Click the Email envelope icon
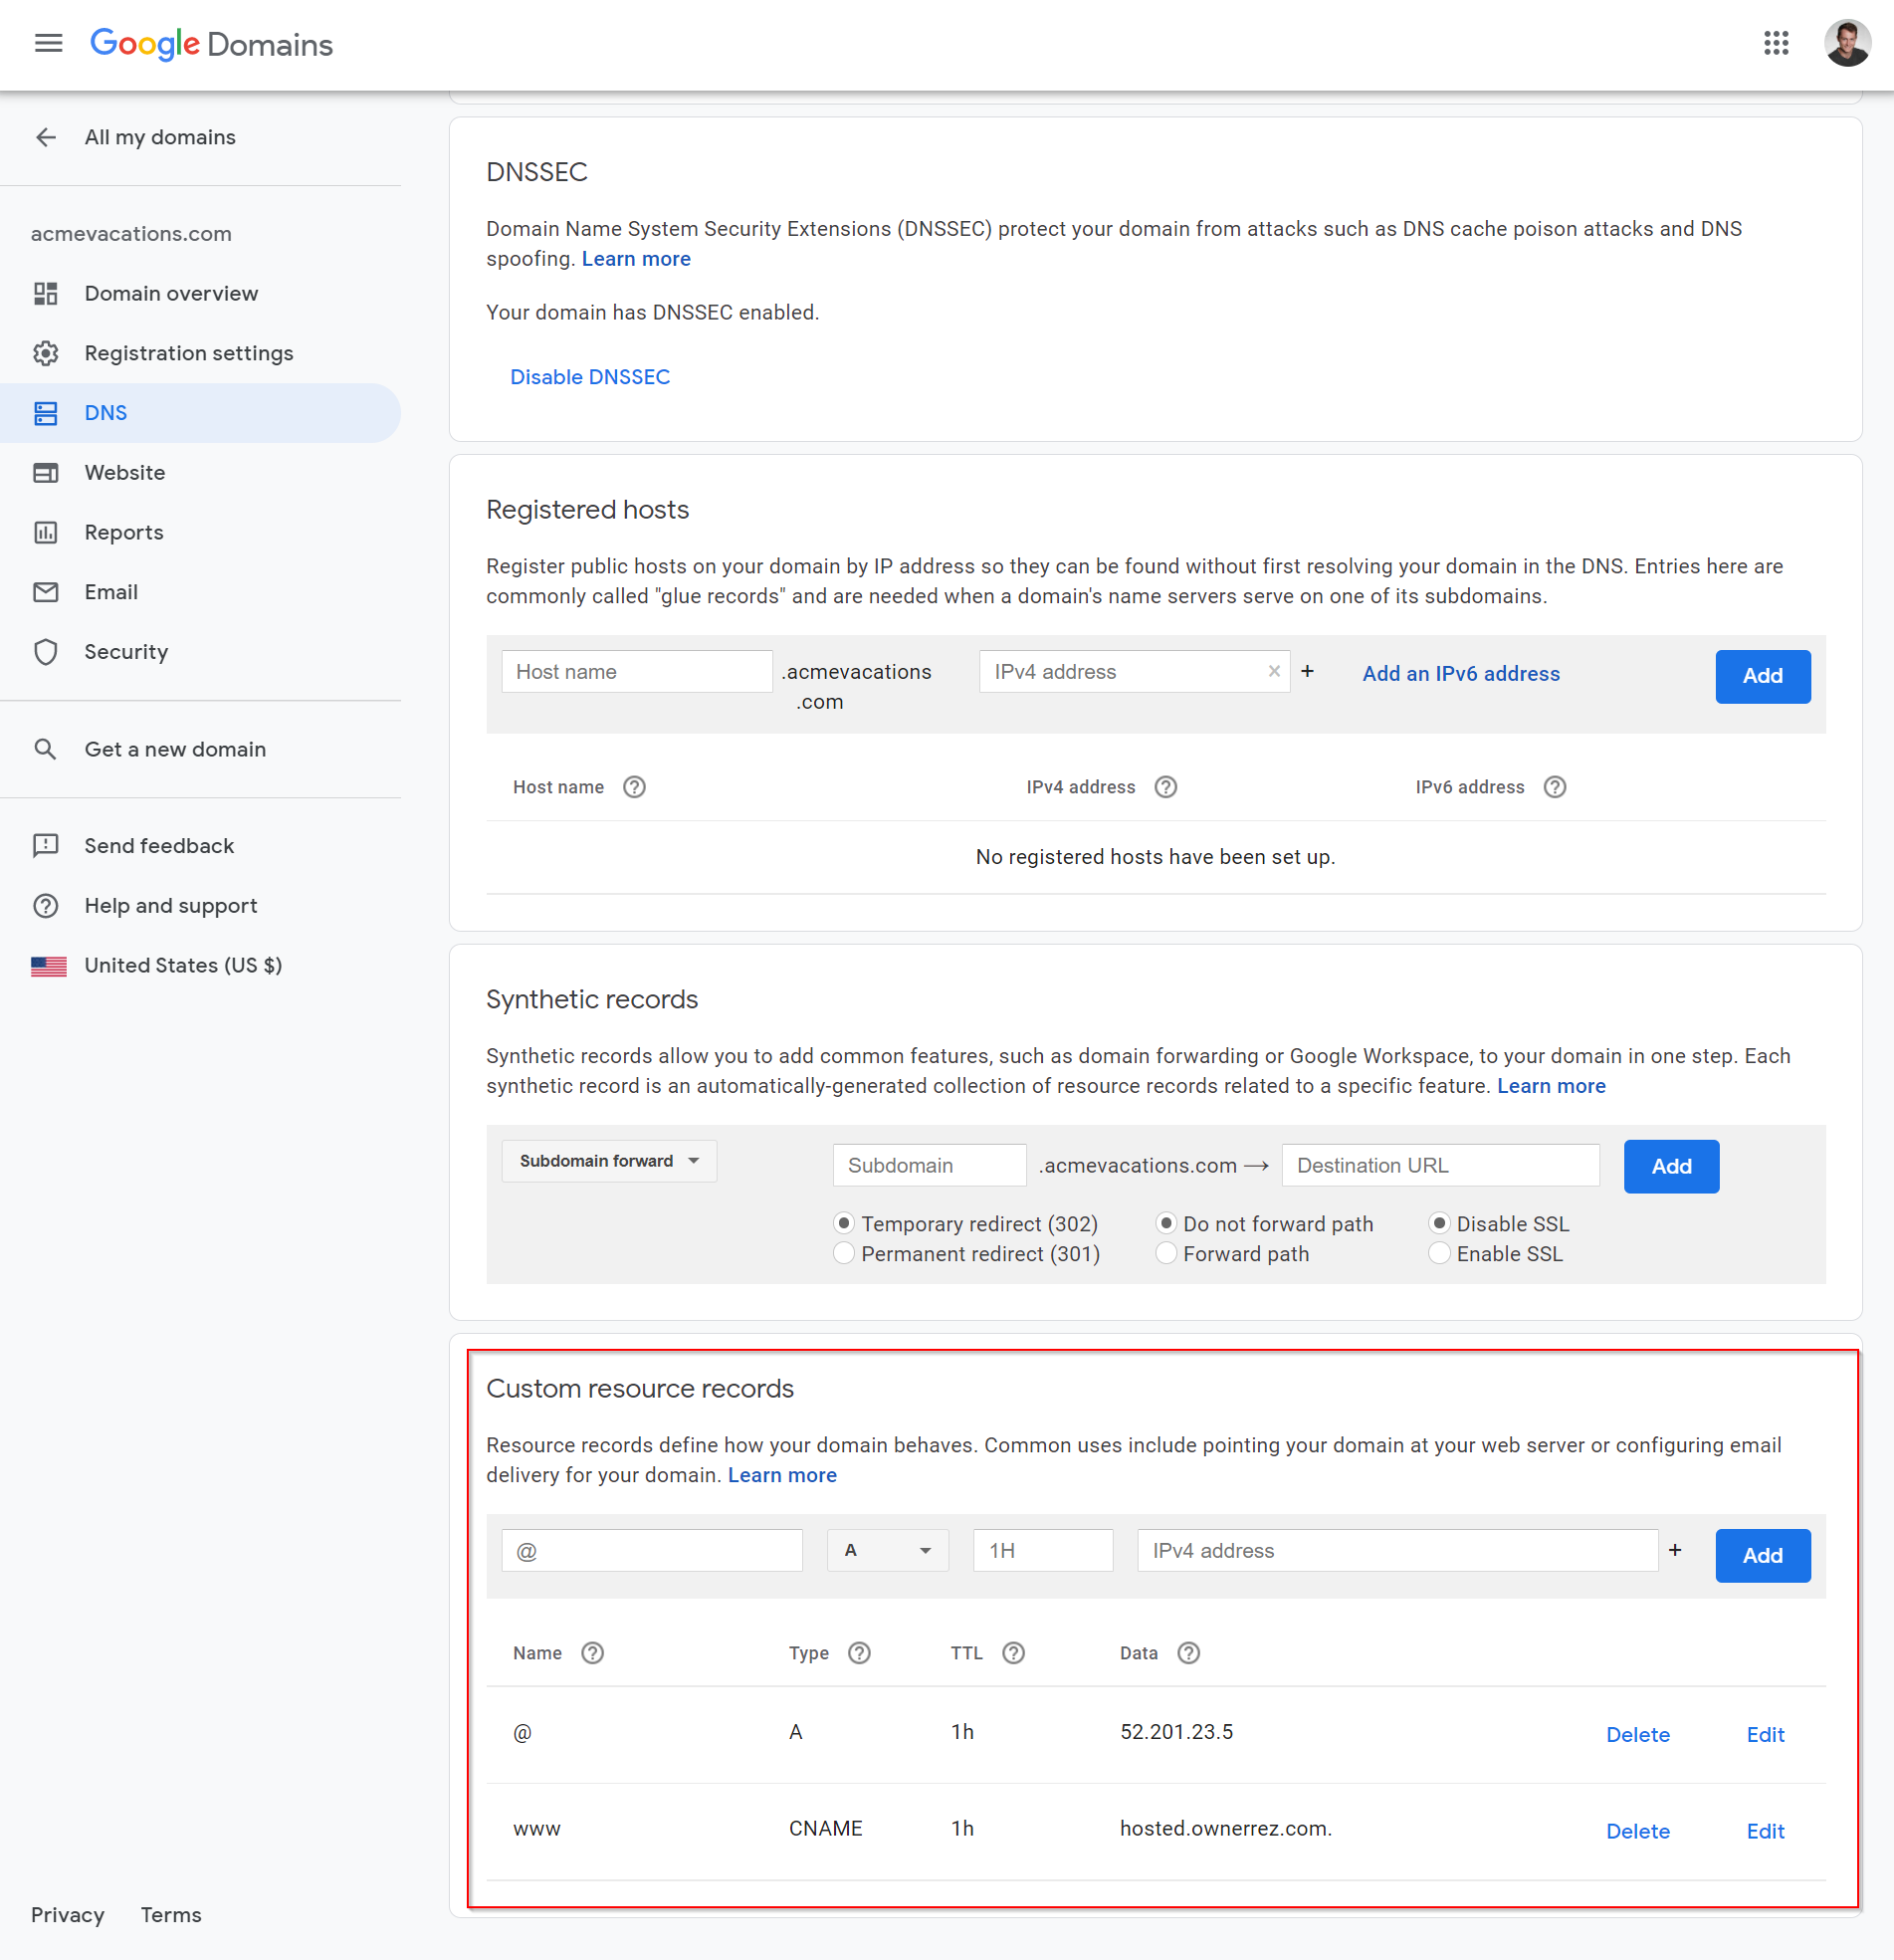Viewport: 1894px width, 1960px height. click(46, 592)
